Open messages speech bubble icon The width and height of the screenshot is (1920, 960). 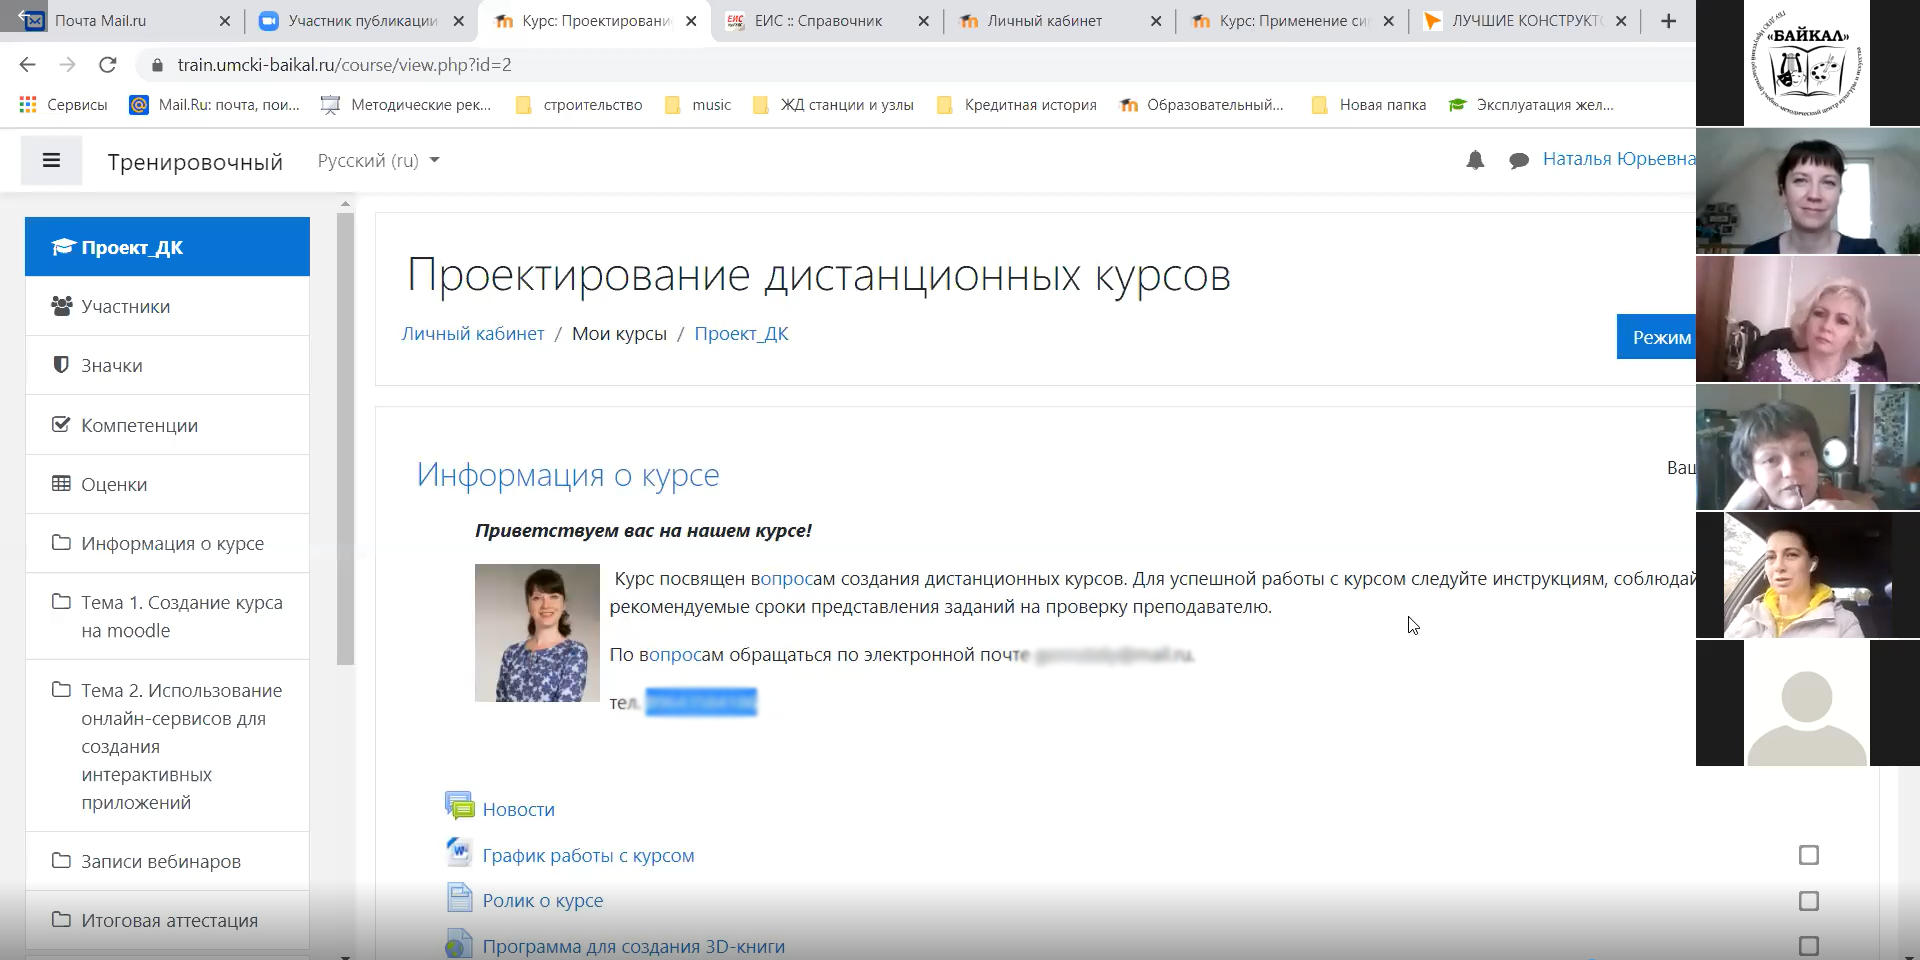click(1518, 160)
